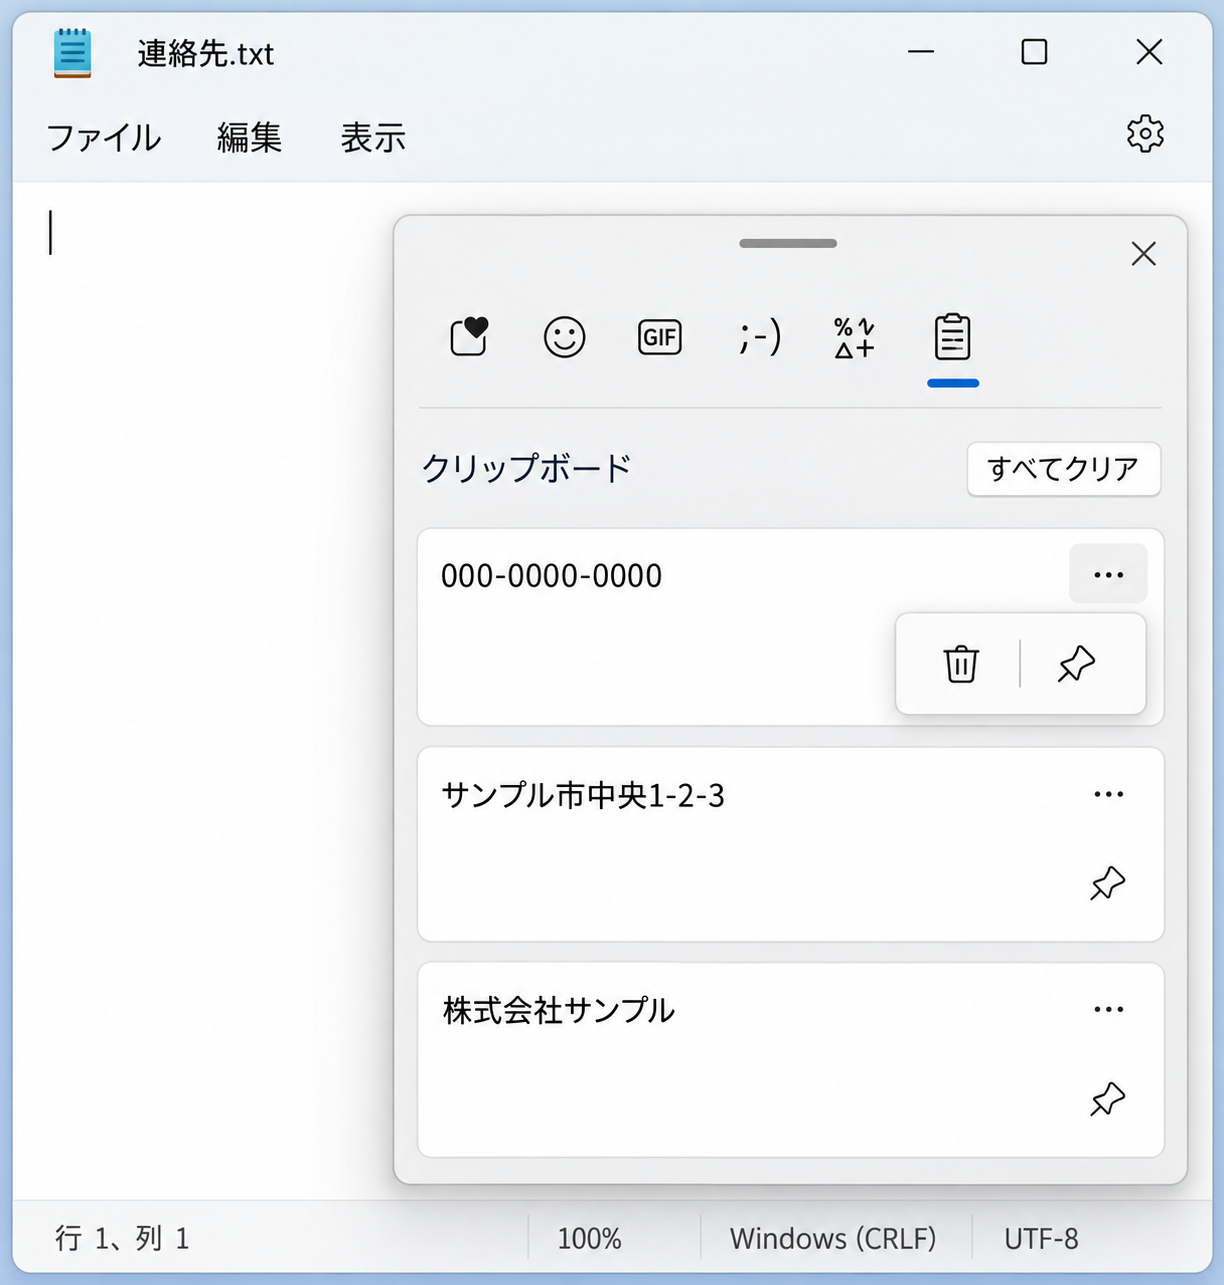
Task: Close the 連絡先.txt Notepad window
Action: (x=1149, y=52)
